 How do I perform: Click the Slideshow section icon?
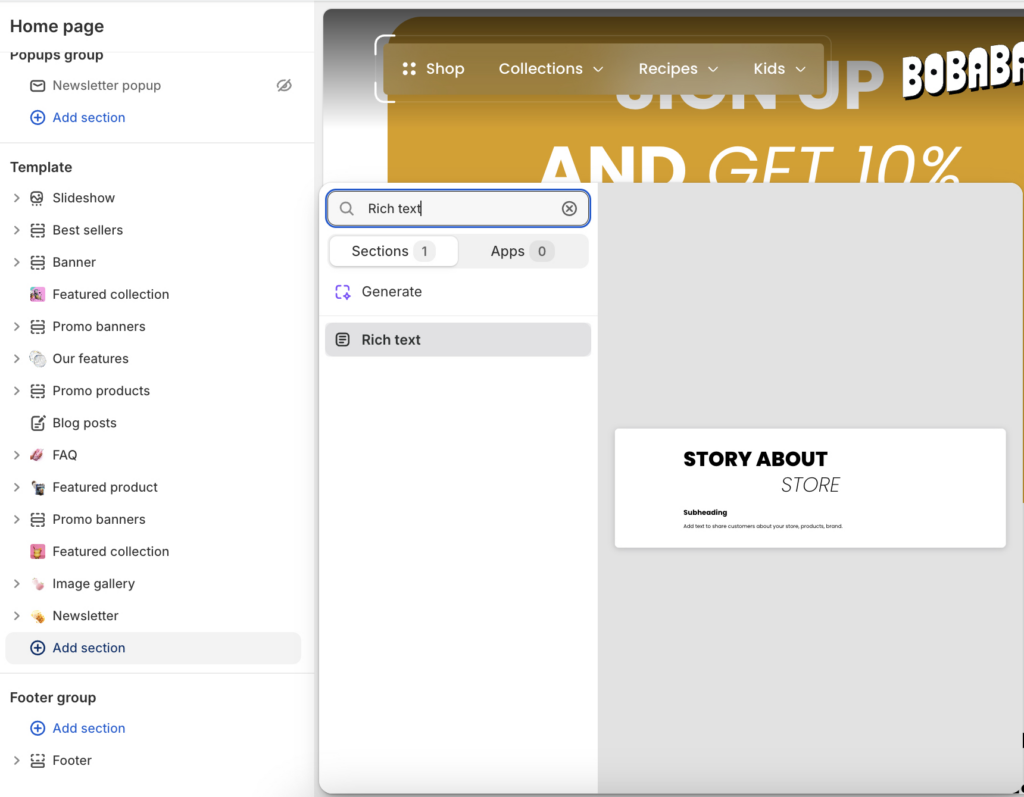(38, 198)
